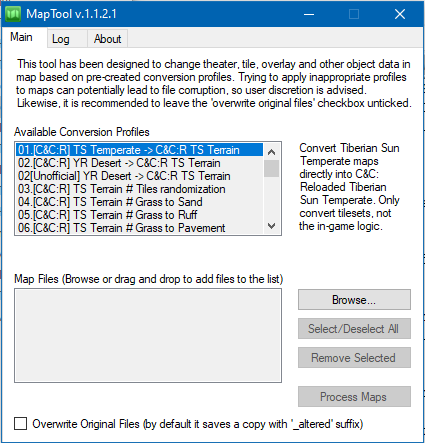Viewport: 425px width, 443px height.
Task: Click profile list scroll down arrow
Action: (x=272, y=226)
